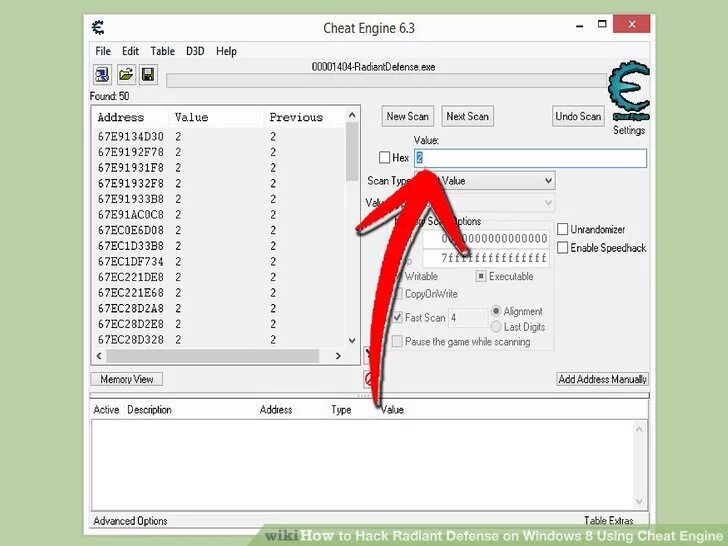This screenshot has height=546, width=728.
Task: Toggle the Hex checkbox
Action: point(384,158)
